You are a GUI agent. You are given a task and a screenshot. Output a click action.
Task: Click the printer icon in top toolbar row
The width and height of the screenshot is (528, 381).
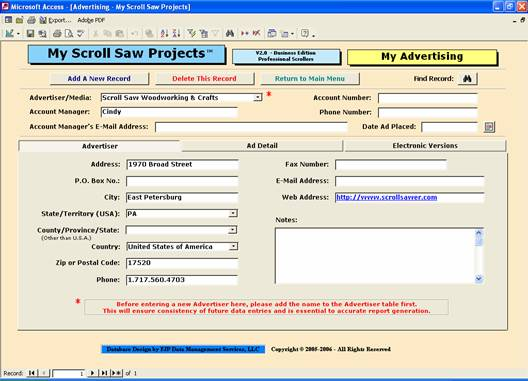31,20
